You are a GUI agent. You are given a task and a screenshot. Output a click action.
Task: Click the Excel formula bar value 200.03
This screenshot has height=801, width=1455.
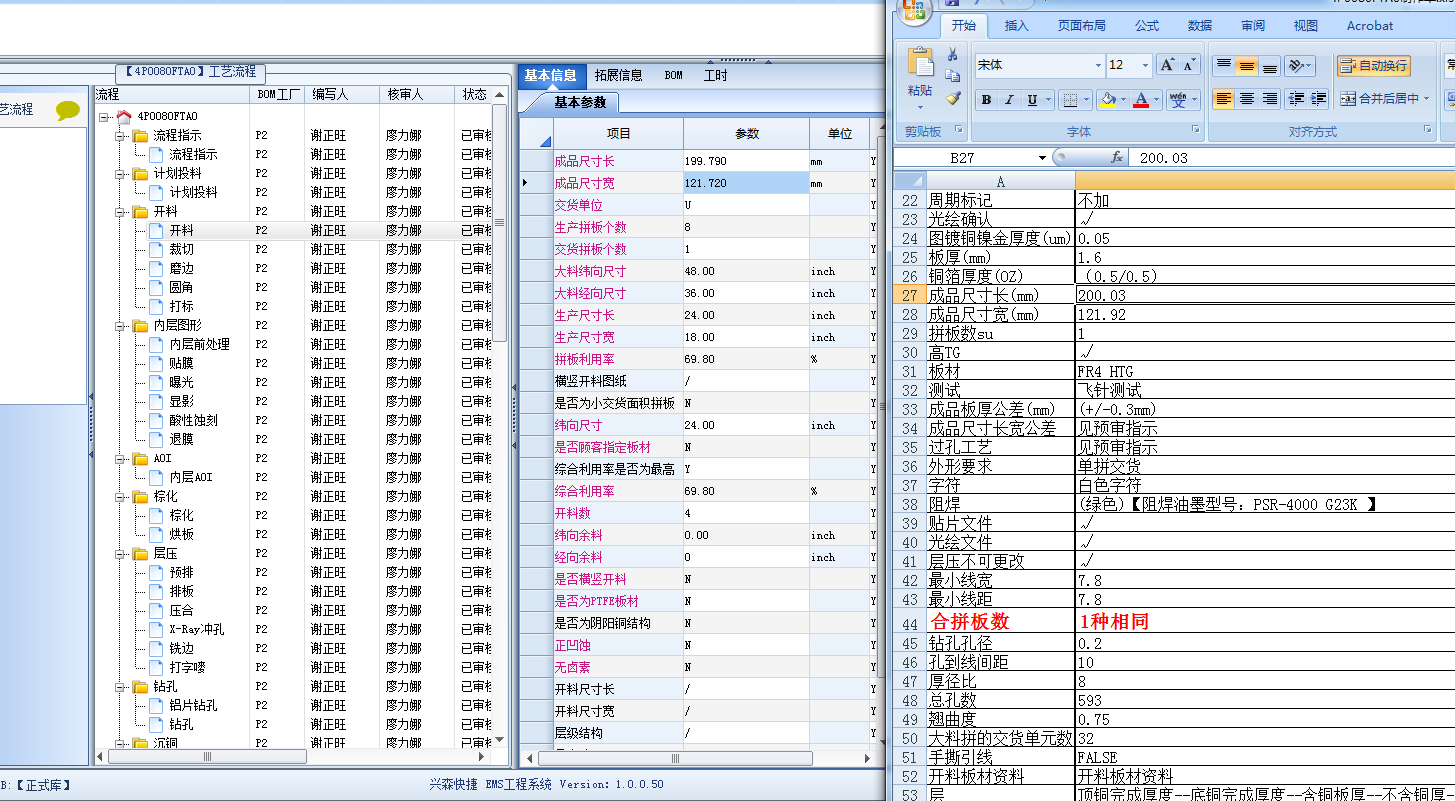(x=1164, y=158)
